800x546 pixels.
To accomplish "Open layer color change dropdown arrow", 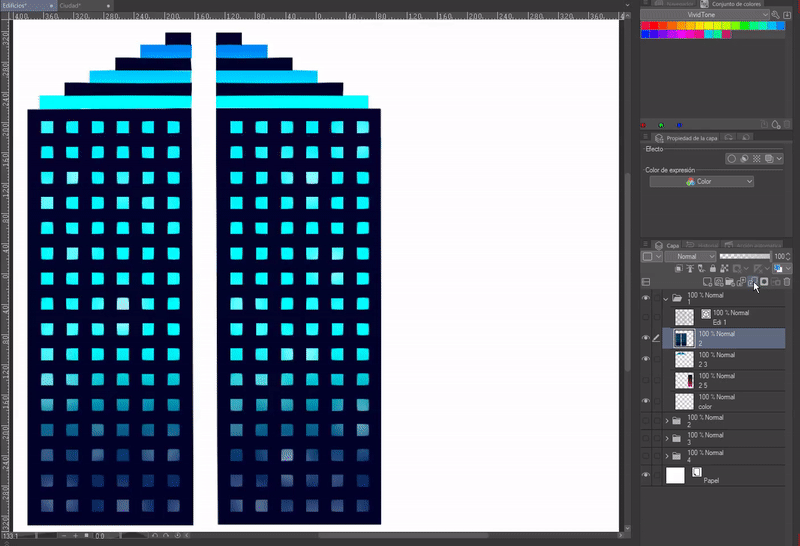I will 788,268.
